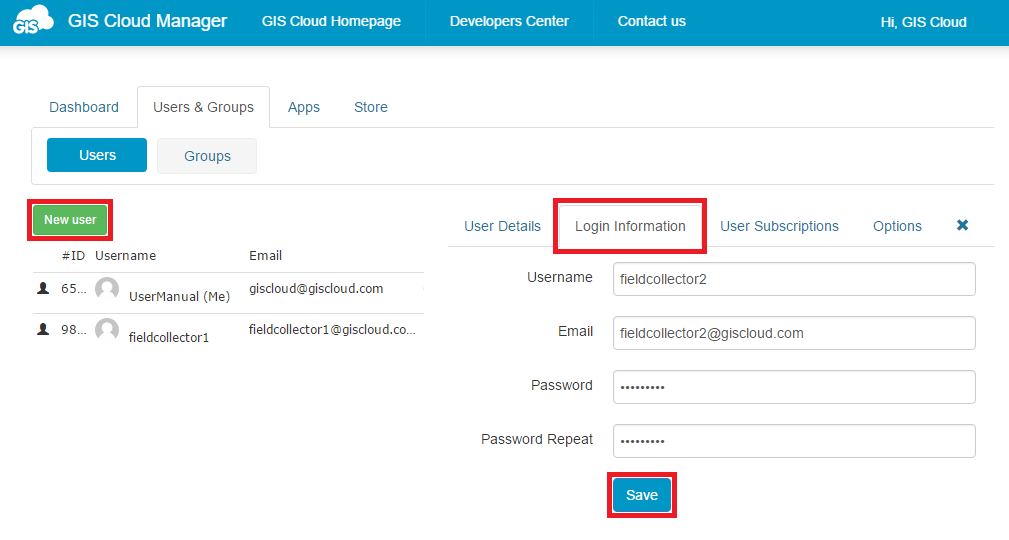Open the Contact us link
Screen dimensions: 1009x540
[x=652, y=21]
